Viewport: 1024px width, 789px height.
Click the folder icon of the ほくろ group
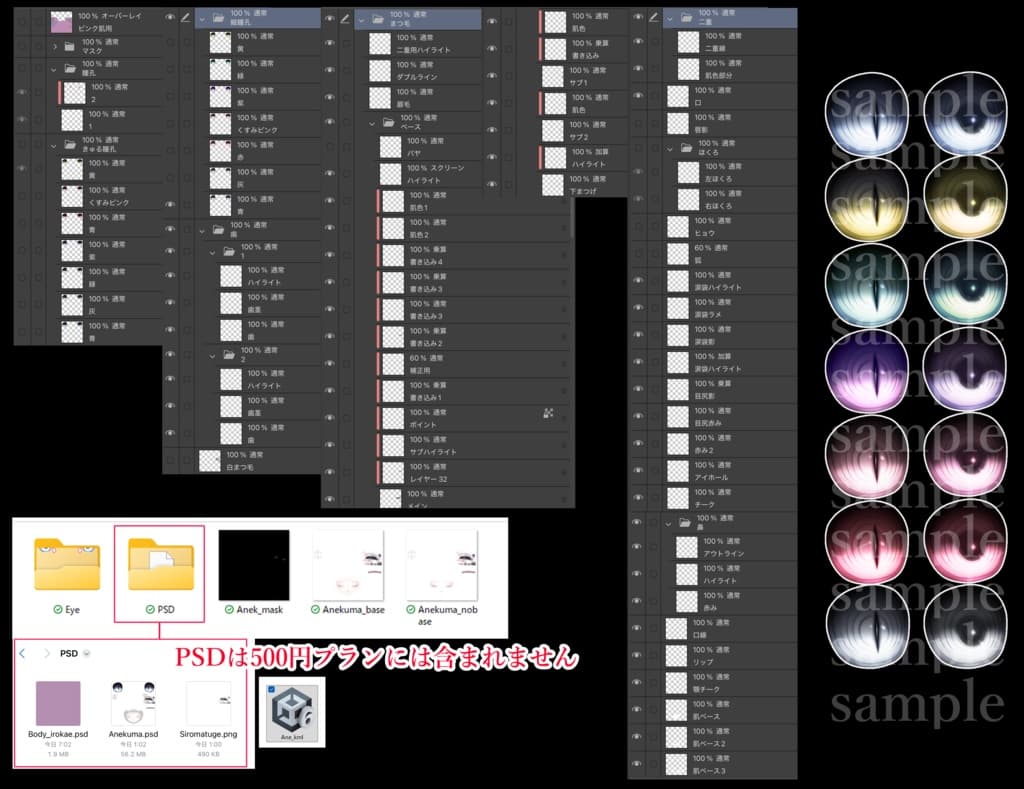[x=686, y=148]
